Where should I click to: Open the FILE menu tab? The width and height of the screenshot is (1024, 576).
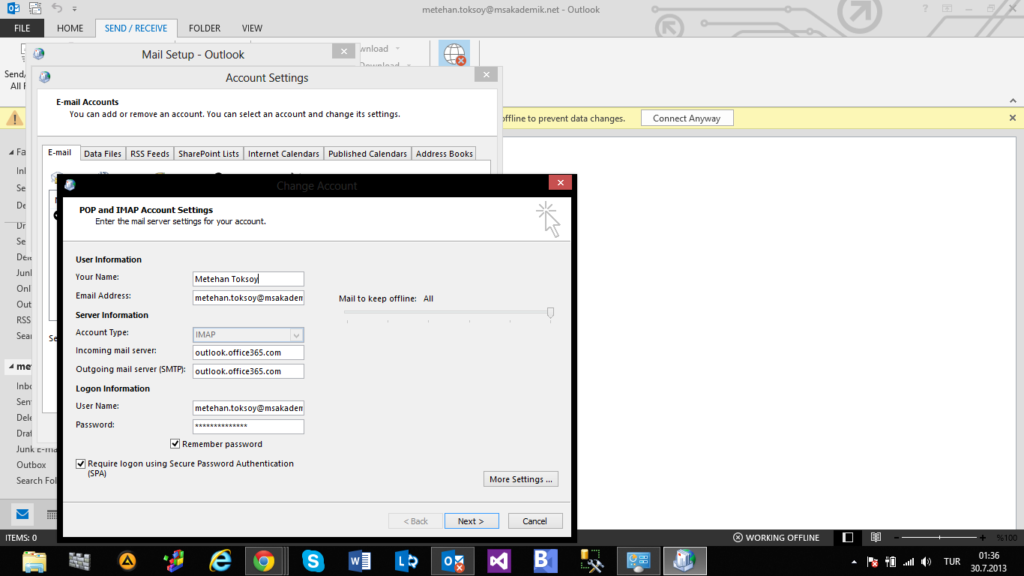pyautogui.click(x=22, y=28)
